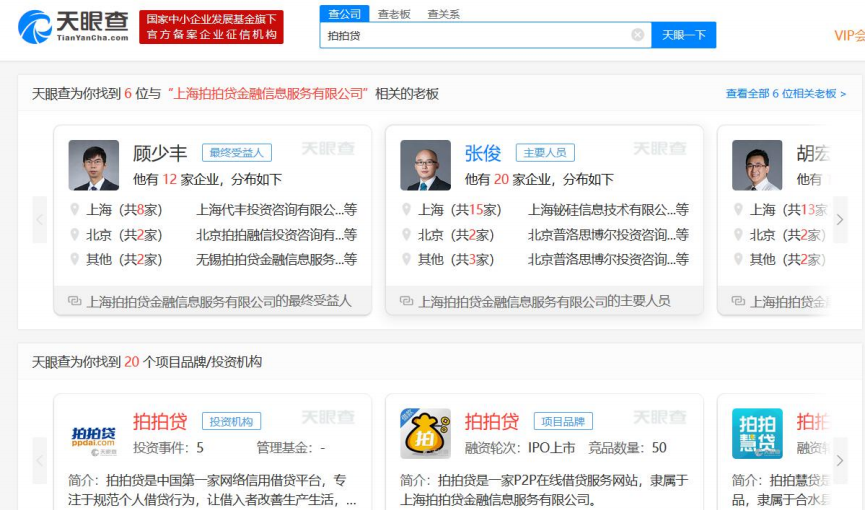Click the 投资机构 tag
865x510 pixels.
pos(231,421)
